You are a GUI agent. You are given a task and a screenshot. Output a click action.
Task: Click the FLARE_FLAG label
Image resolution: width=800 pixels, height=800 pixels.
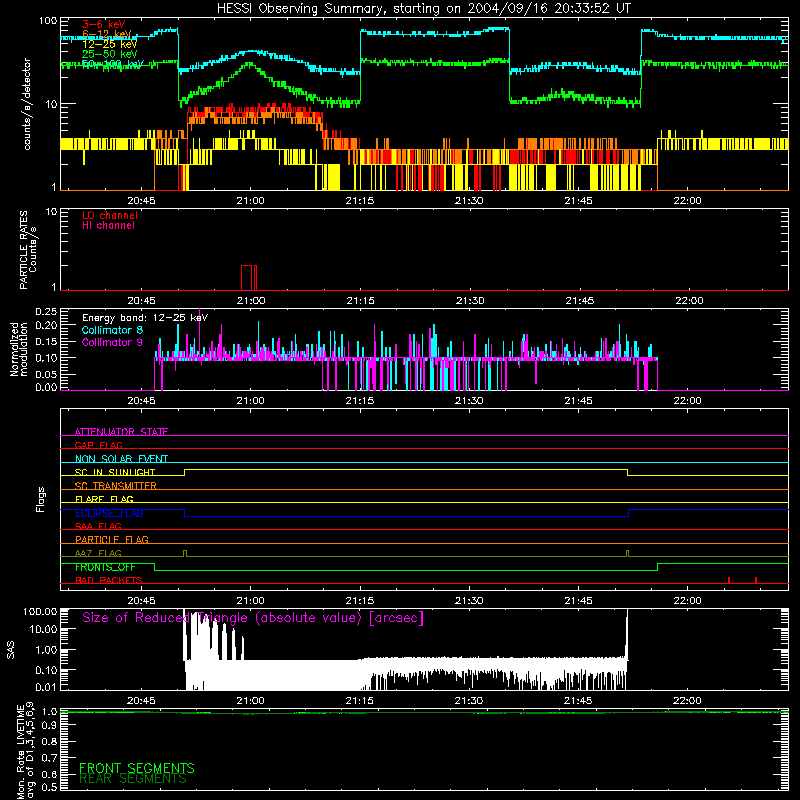[x=104, y=499]
